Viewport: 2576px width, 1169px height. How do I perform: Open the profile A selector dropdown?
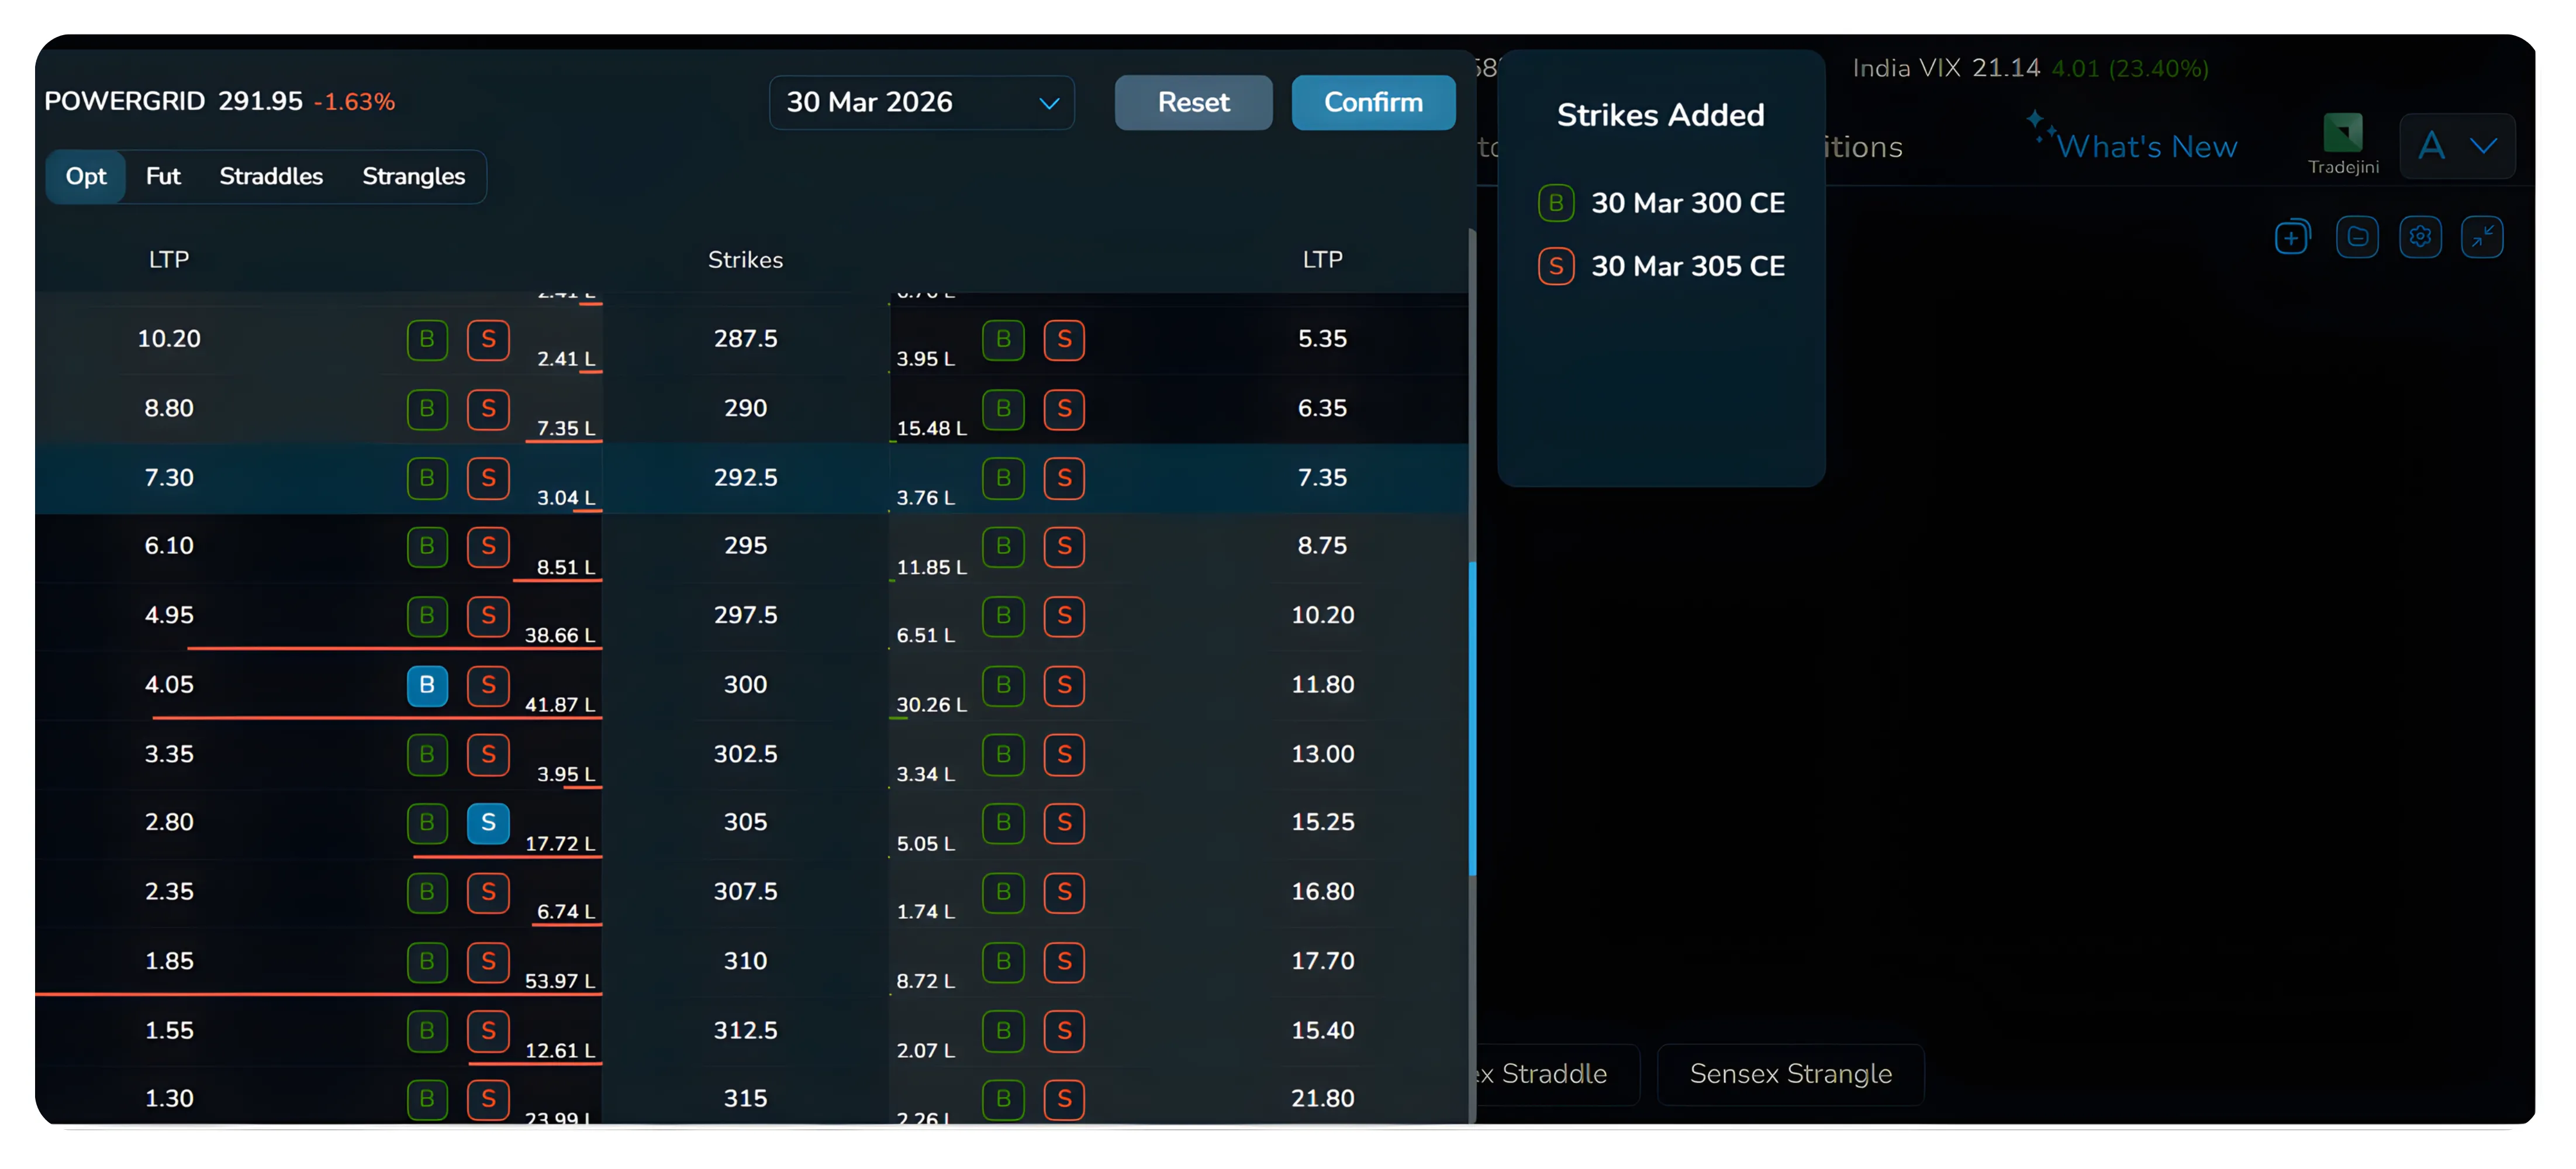click(x=2433, y=146)
